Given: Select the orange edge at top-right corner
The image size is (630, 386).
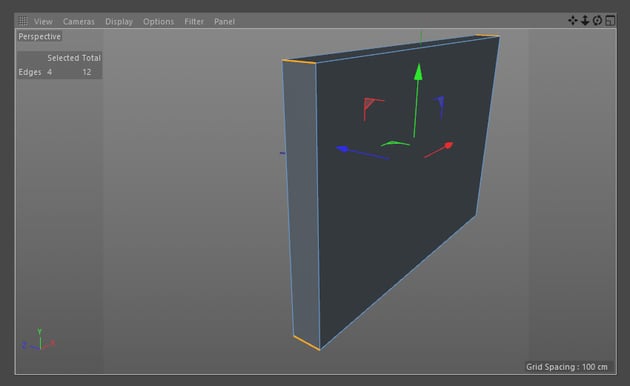Looking at the screenshot, I should tap(487, 36).
